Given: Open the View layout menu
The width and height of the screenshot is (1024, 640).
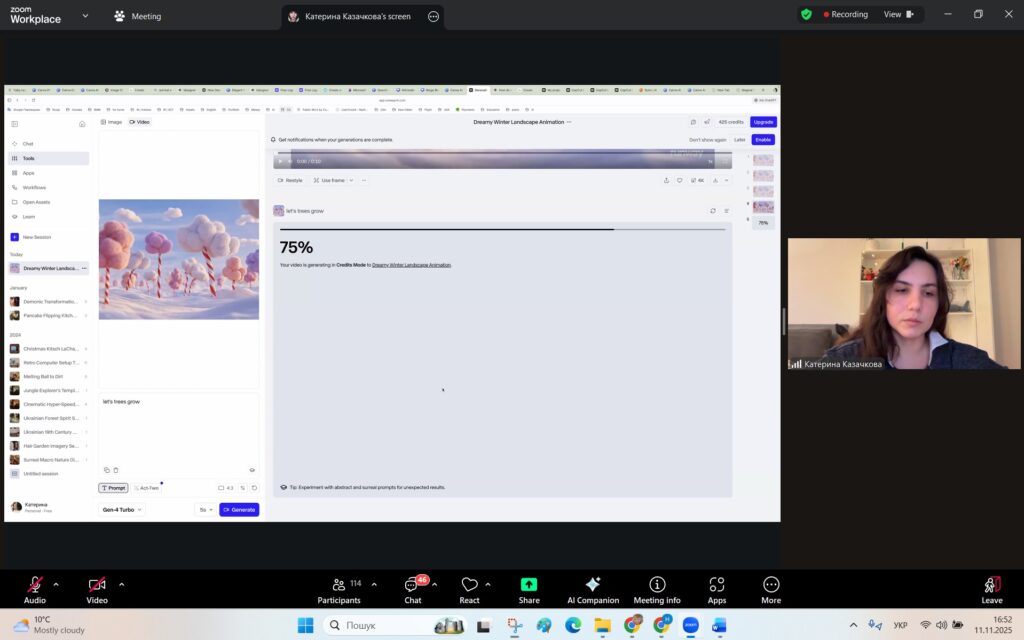Looking at the screenshot, I should tap(897, 15).
